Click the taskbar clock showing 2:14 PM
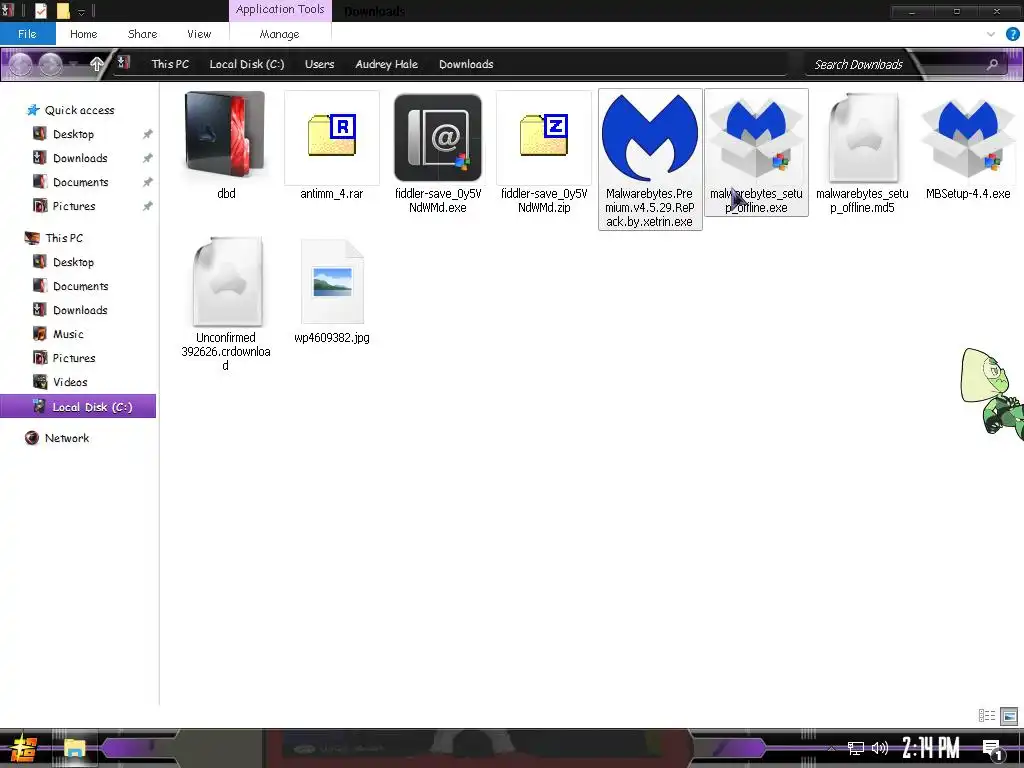Image resolution: width=1024 pixels, height=768 pixels. pos(931,748)
